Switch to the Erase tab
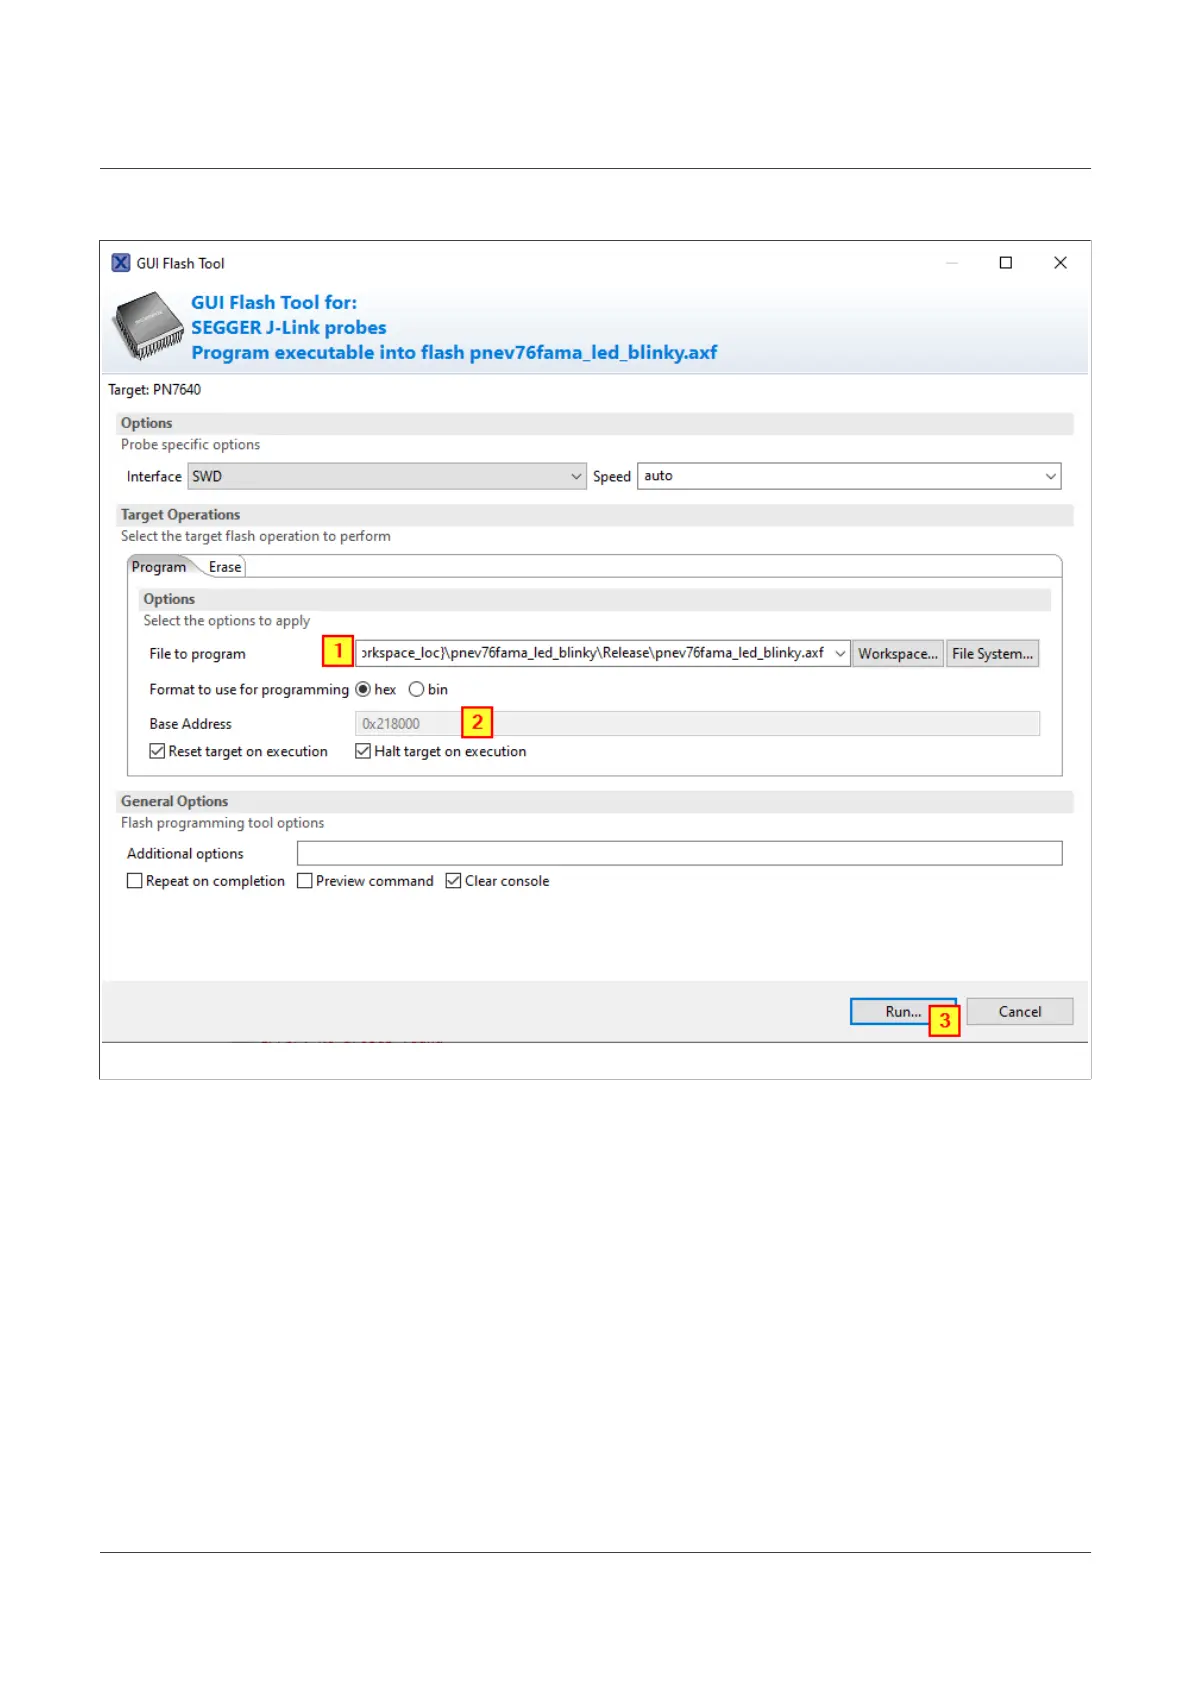The height and width of the screenshot is (1684, 1191). tap(225, 567)
